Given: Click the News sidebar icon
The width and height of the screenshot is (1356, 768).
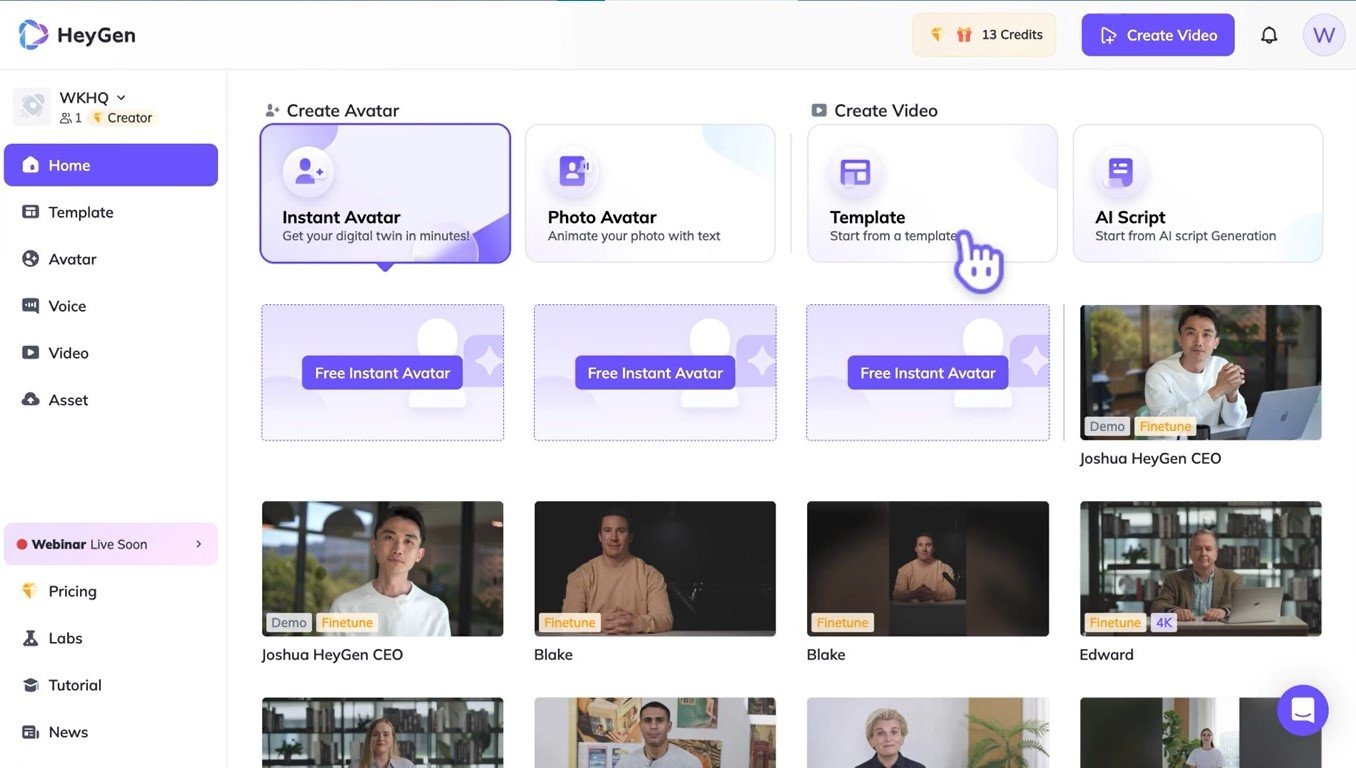Looking at the screenshot, I should tap(30, 732).
